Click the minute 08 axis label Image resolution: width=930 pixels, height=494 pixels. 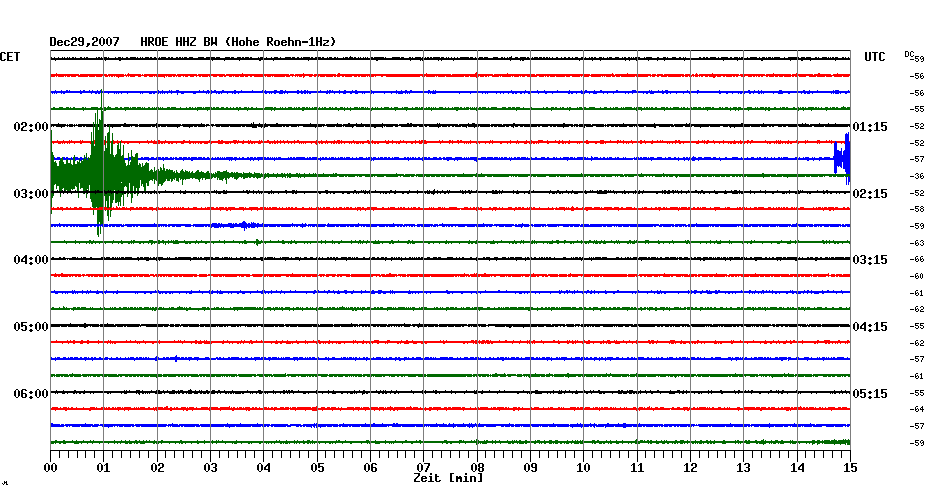pyautogui.click(x=477, y=467)
